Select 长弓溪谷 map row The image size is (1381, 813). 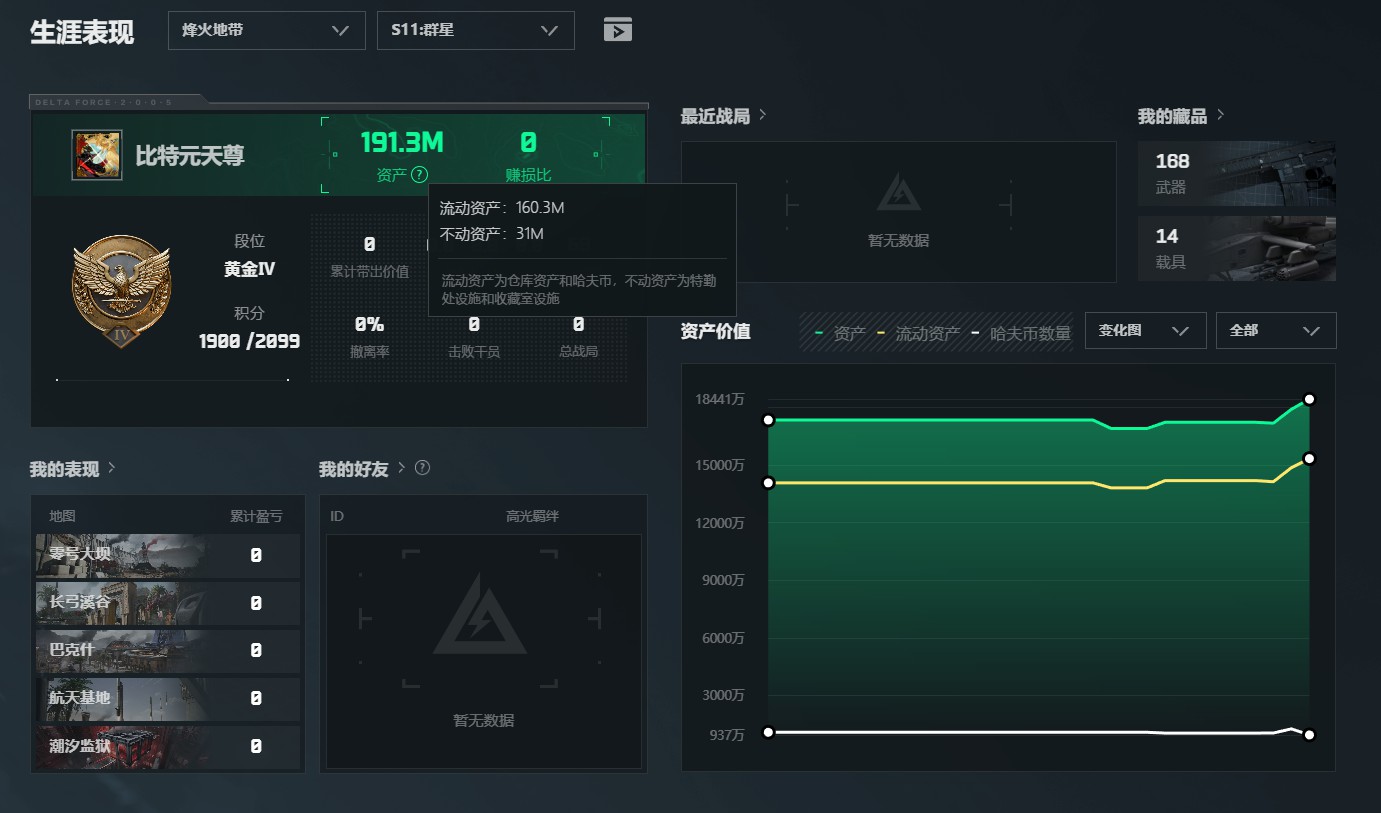pyautogui.click(x=168, y=603)
